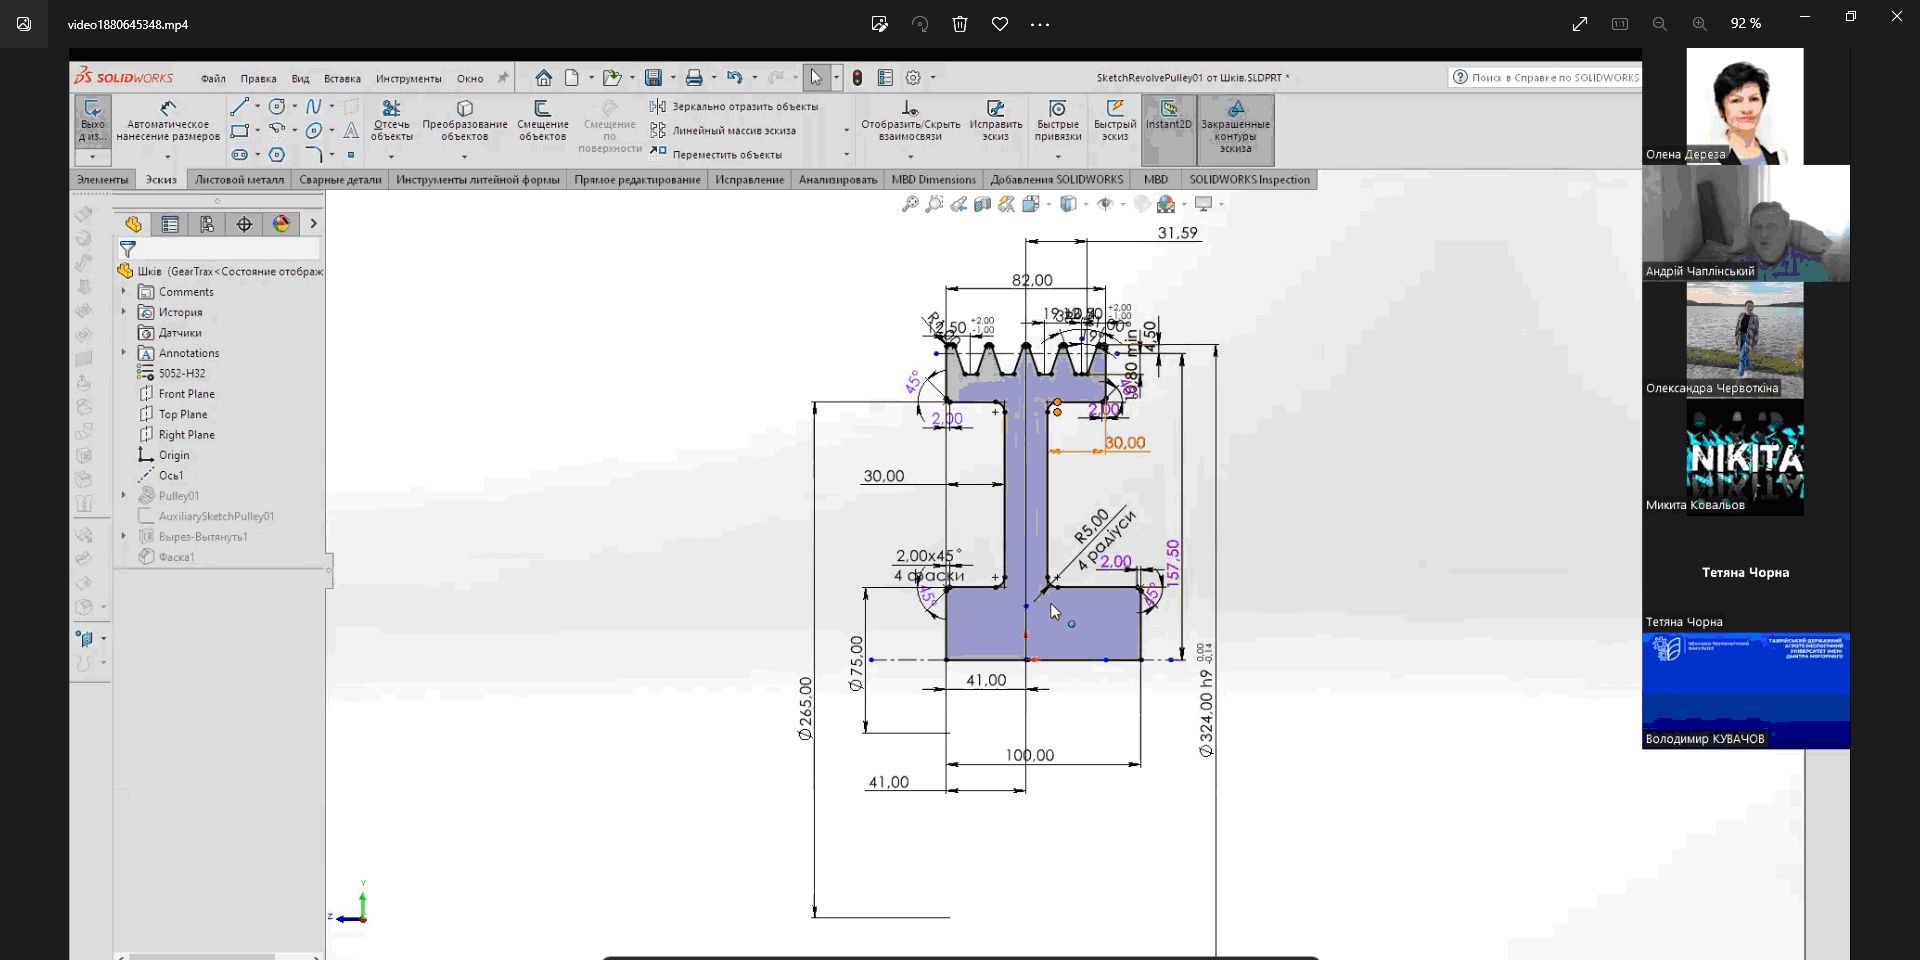Image resolution: width=1920 pixels, height=960 pixels.
Task: Toggle the Instant2D button
Action: (x=1168, y=115)
